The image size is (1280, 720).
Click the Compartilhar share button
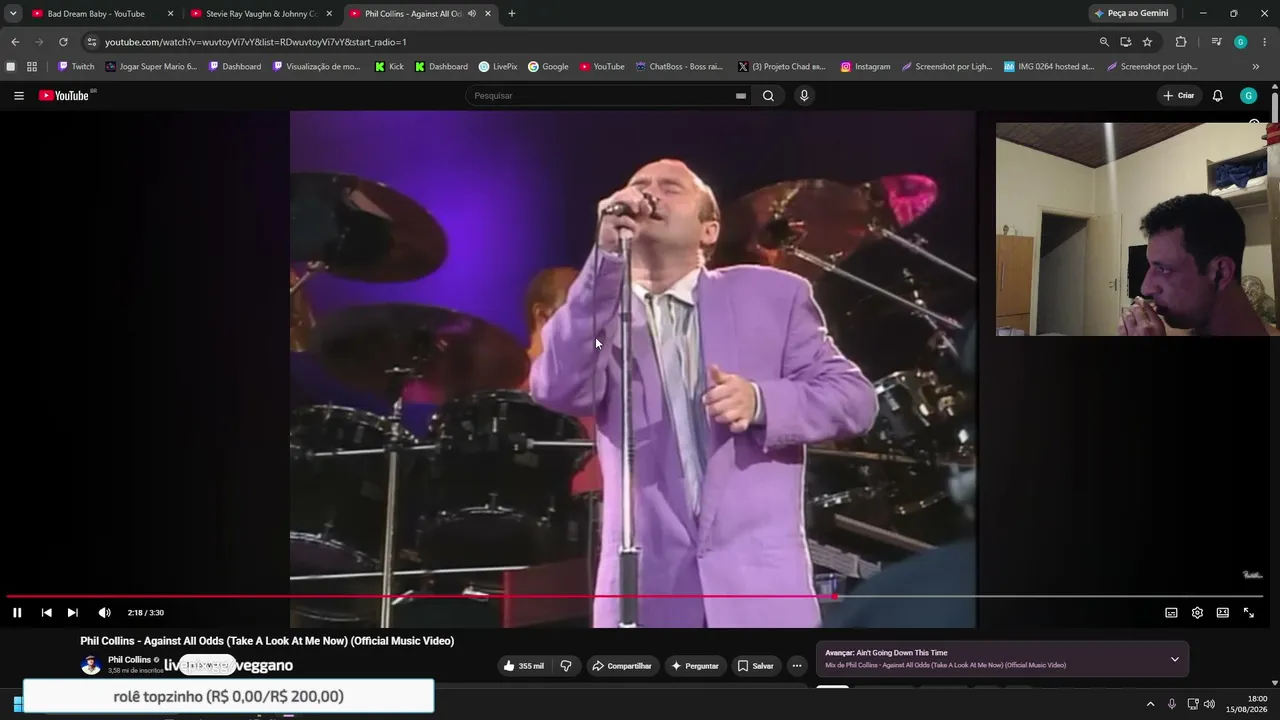coord(621,666)
